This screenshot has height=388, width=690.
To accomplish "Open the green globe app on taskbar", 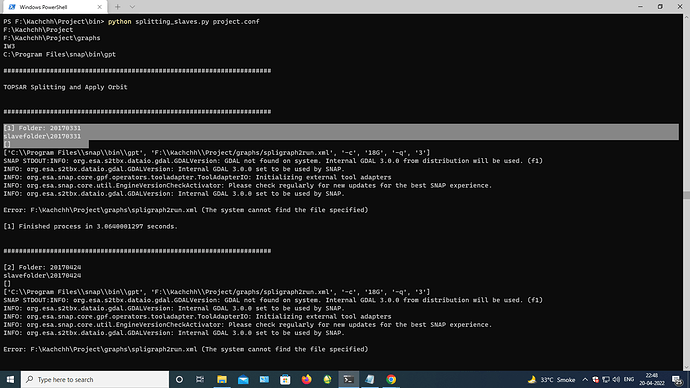I will (327, 379).
